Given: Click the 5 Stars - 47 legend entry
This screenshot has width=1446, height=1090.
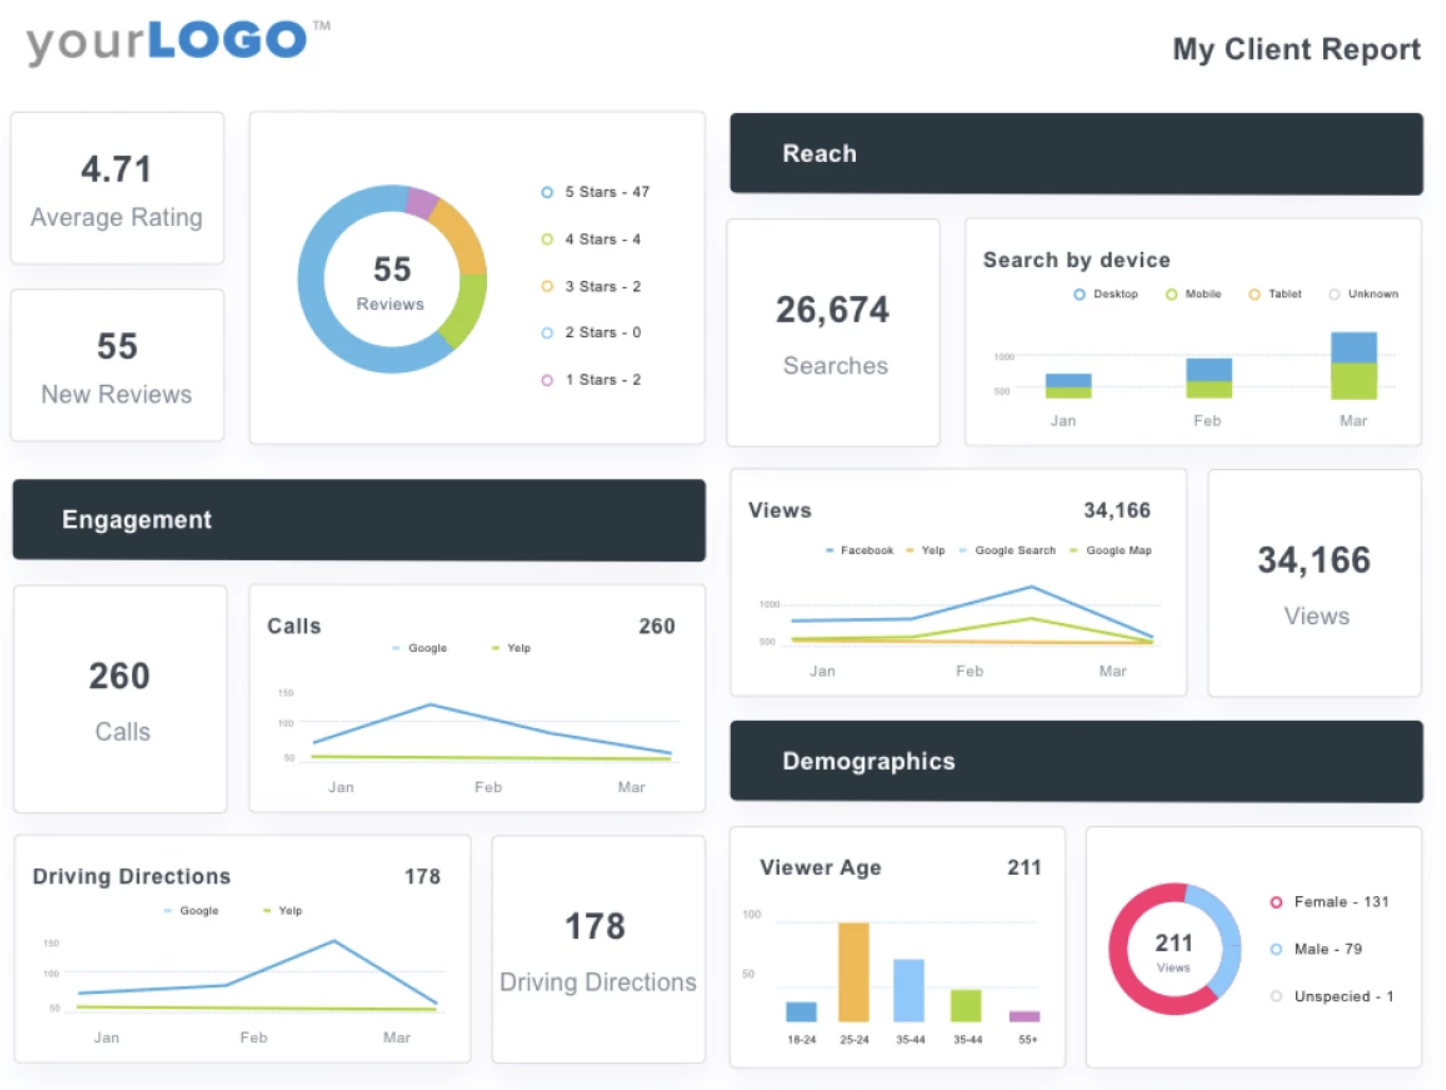Looking at the screenshot, I should point(596,192).
